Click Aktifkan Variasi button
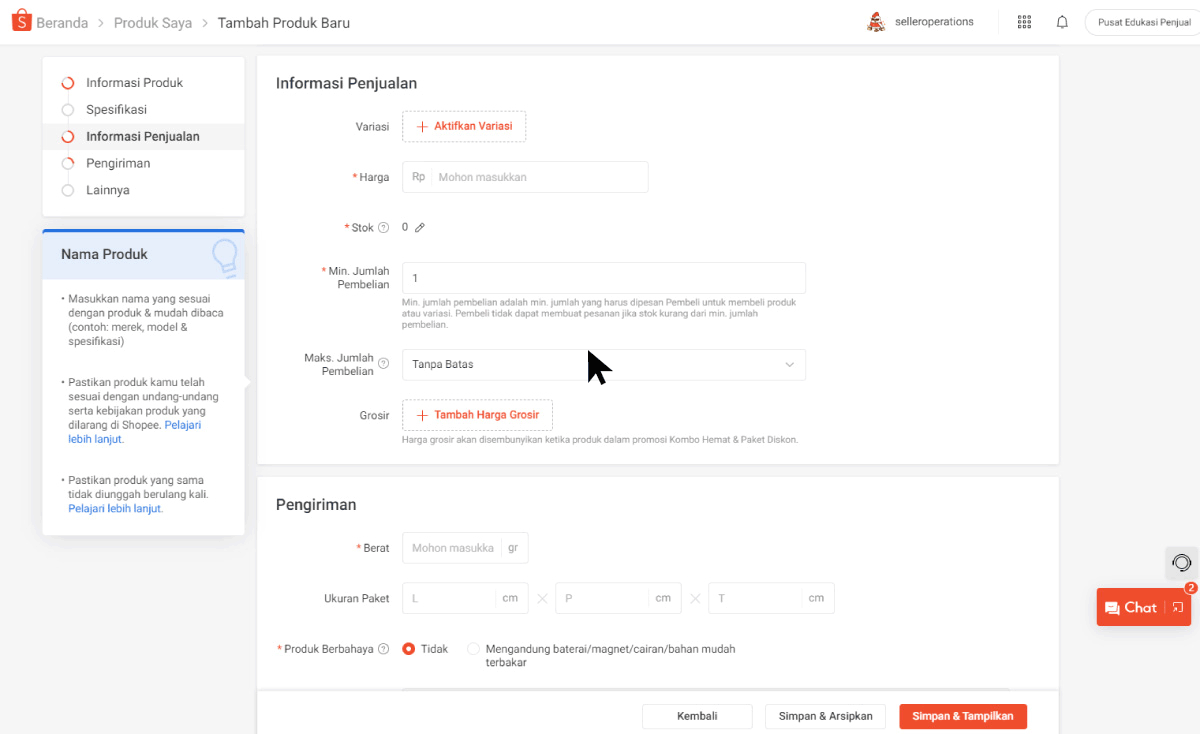 (464, 126)
